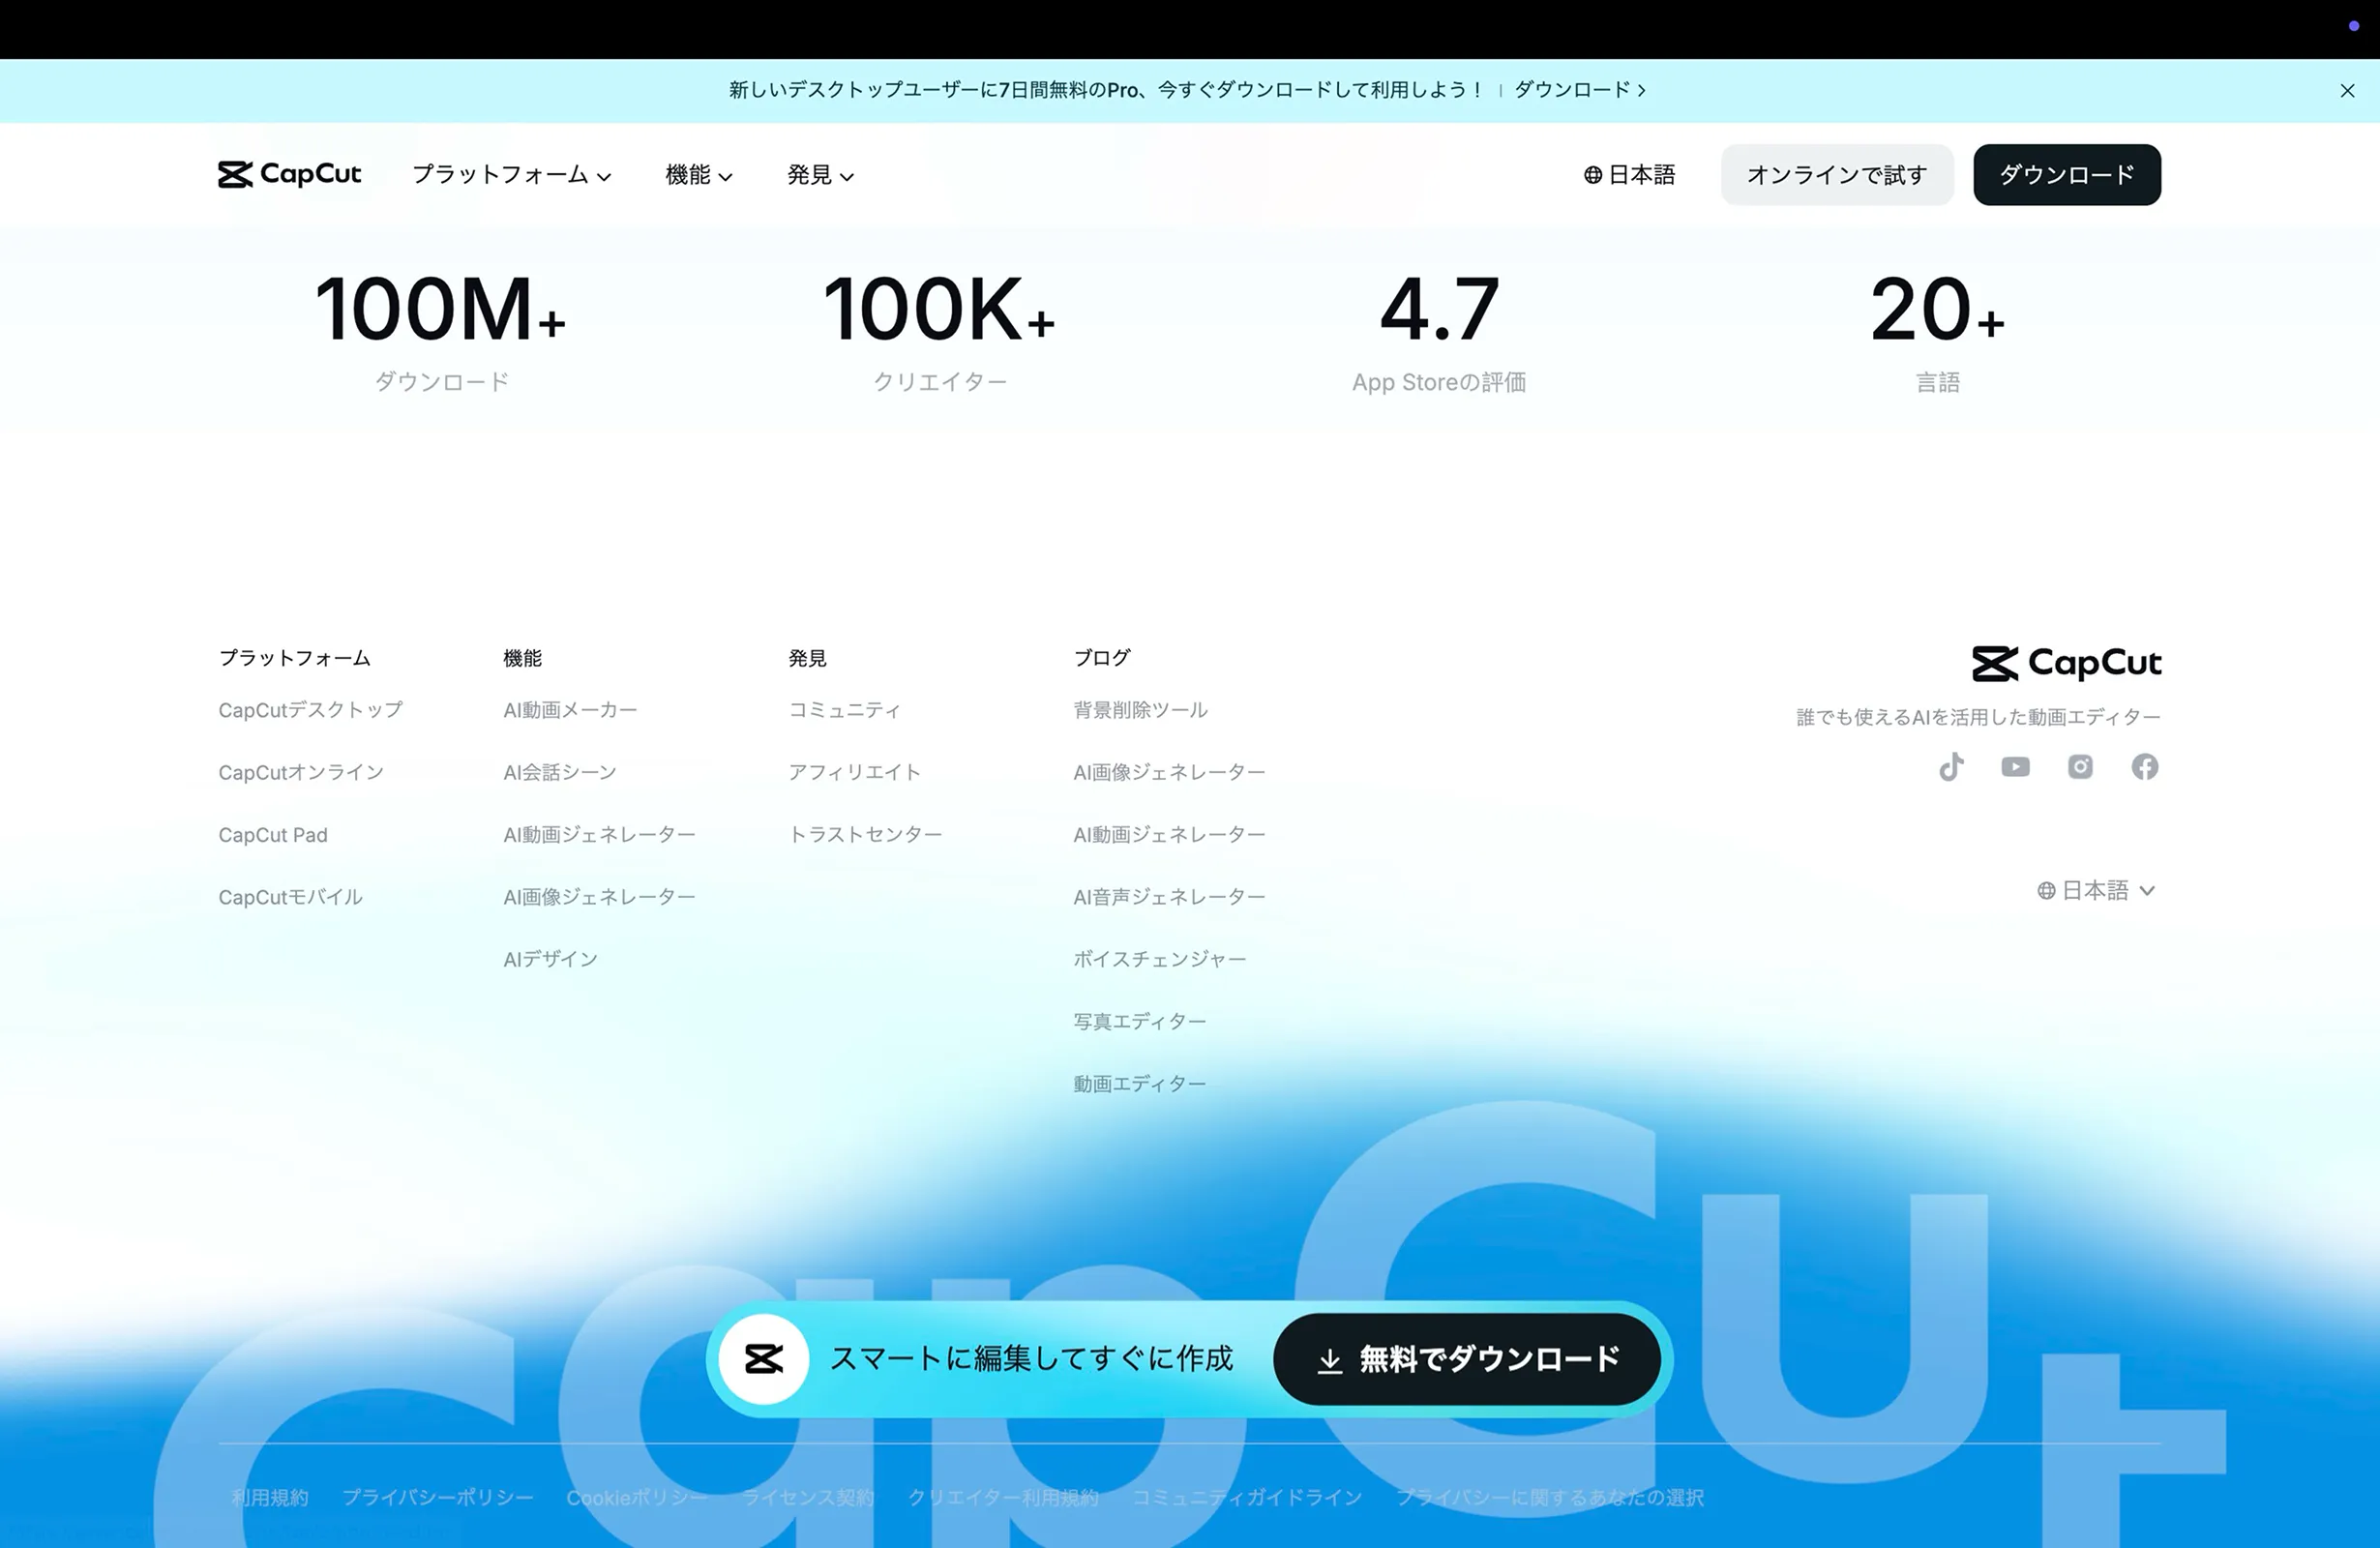Open CapCutモバイル link
This screenshot has width=2380, height=1548.
click(x=290, y=897)
